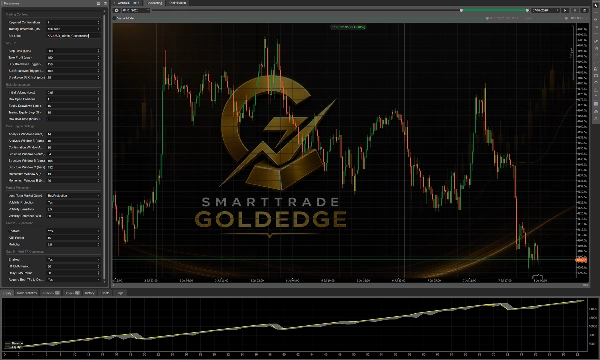Screen dimensions: 600x360
Task: Switch to the Optimization tab
Action: click(x=178, y=3)
